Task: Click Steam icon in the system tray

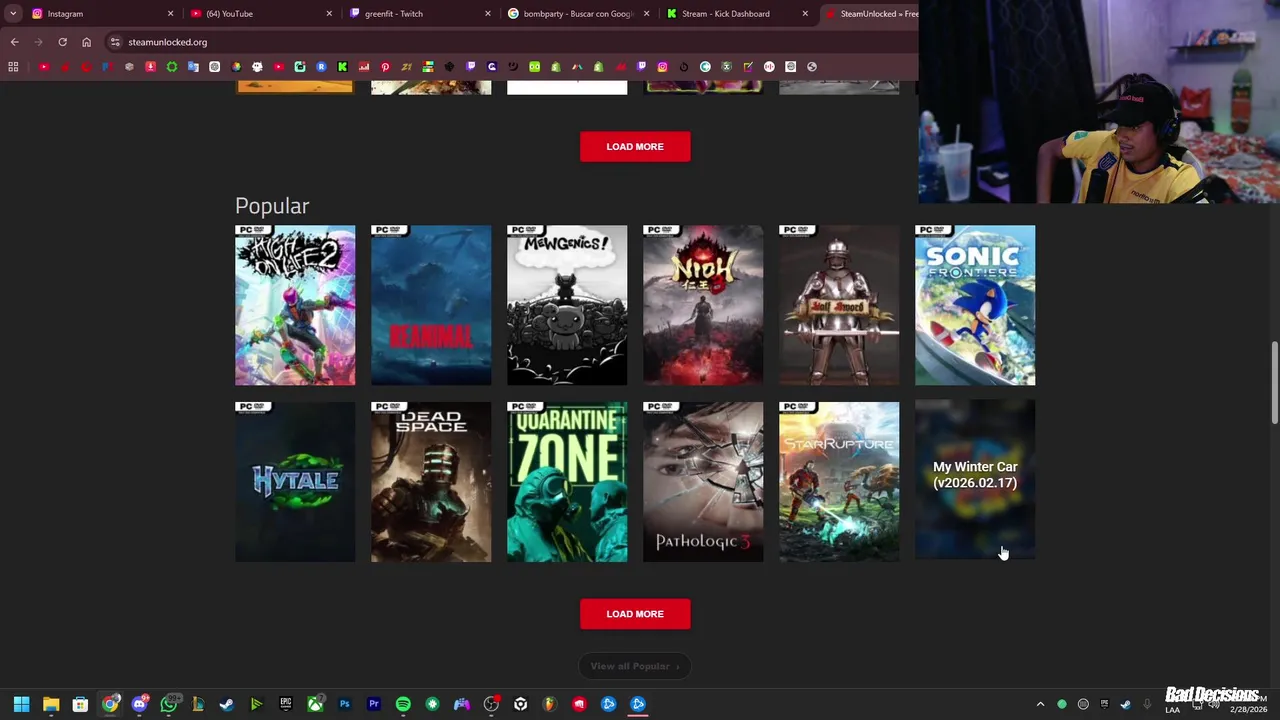Action: click(x=1126, y=704)
